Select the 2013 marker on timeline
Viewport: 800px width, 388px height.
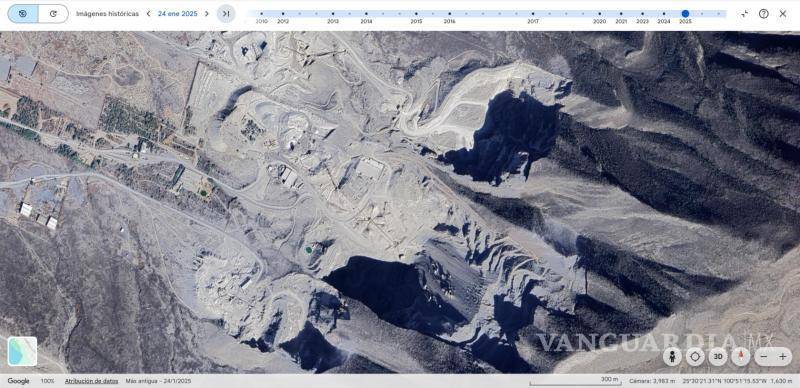pos(333,14)
